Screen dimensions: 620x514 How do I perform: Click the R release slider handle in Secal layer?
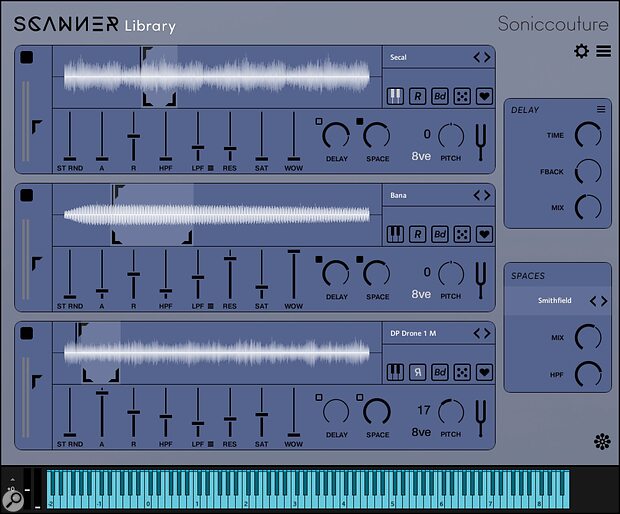(134, 136)
